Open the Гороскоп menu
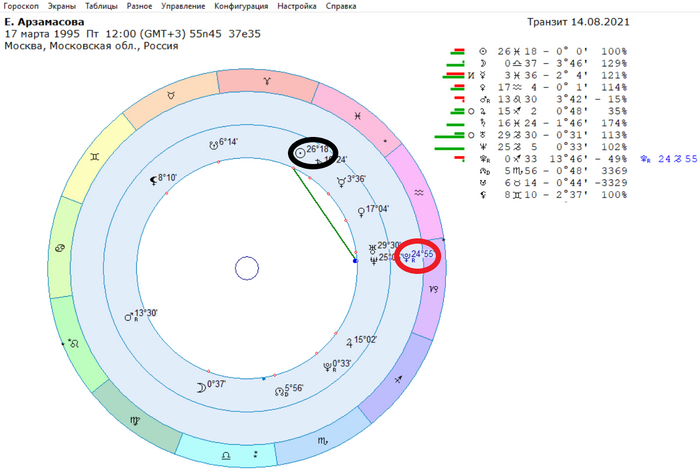The image size is (700, 473). [21, 6]
